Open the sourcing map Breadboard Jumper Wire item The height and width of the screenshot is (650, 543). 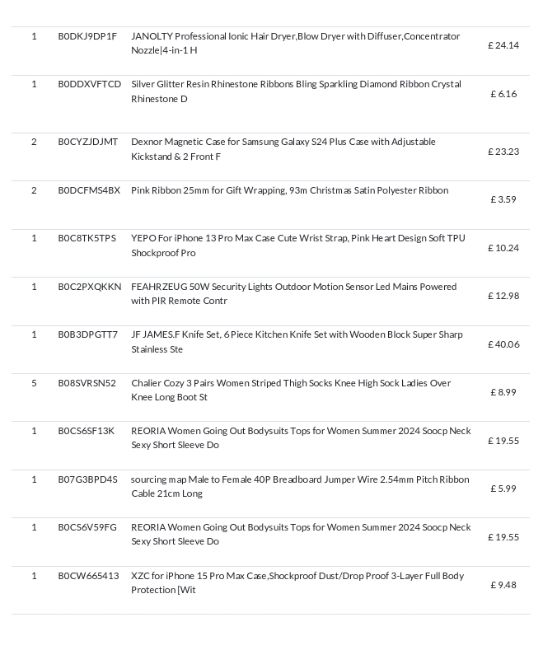coord(300,486)
